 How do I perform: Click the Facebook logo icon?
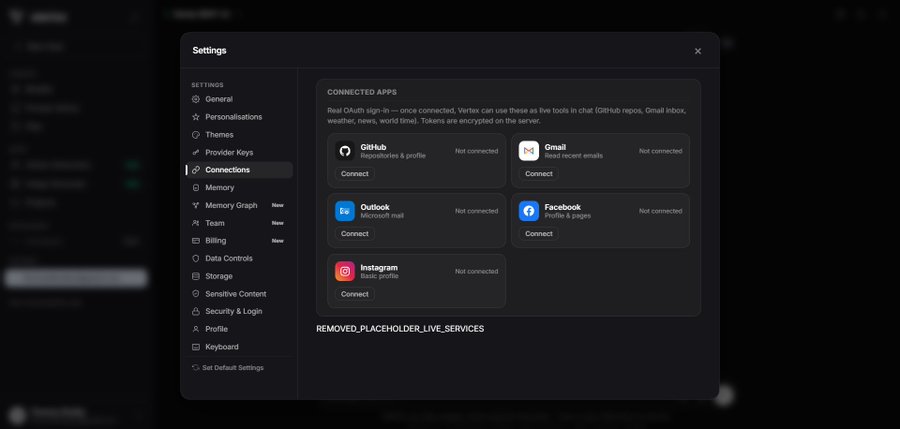pyautogui.click(x=529, y=211)
